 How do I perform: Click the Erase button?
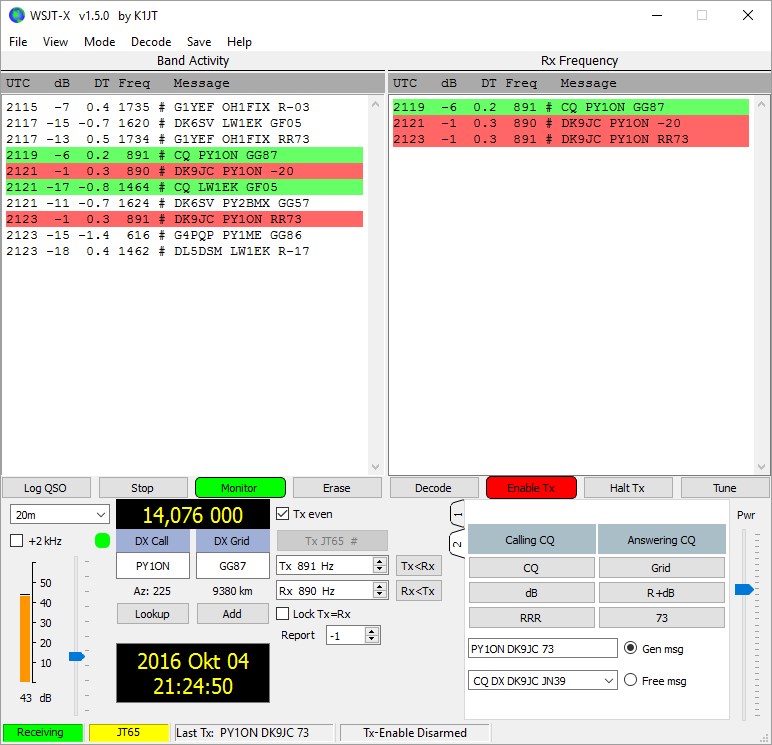(337, 488)
